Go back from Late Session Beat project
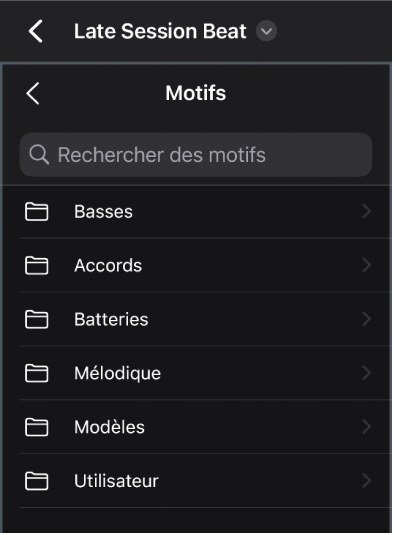This screenshot has height=535, width=394. (x=36, y=31)
